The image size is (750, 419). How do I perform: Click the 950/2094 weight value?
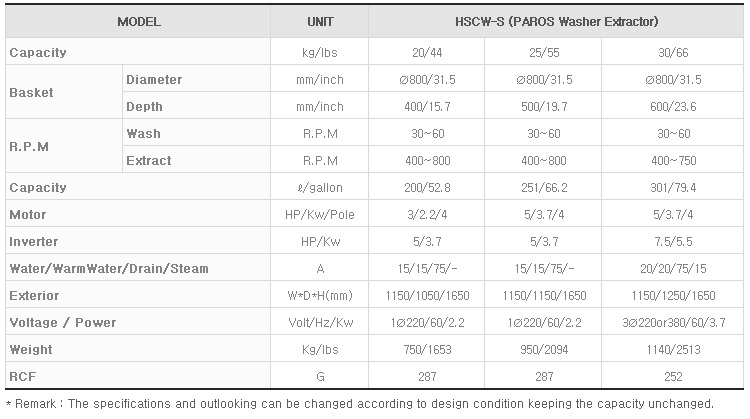point(544,350)
